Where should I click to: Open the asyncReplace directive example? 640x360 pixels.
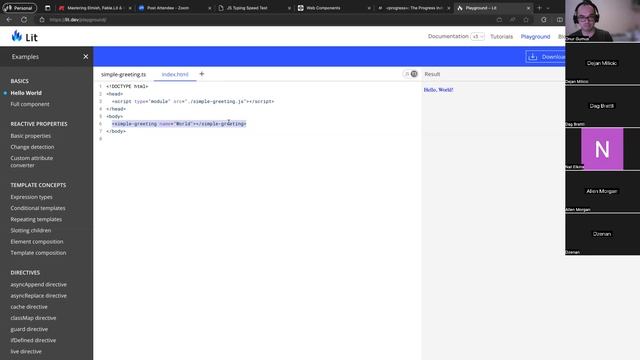38,296
